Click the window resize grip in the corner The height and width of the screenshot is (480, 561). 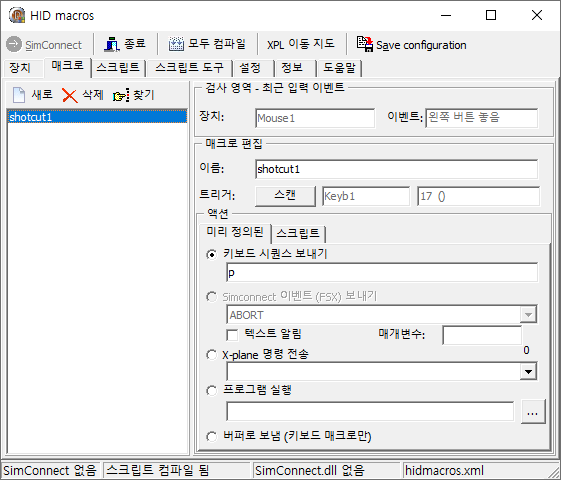coord(553,472)
